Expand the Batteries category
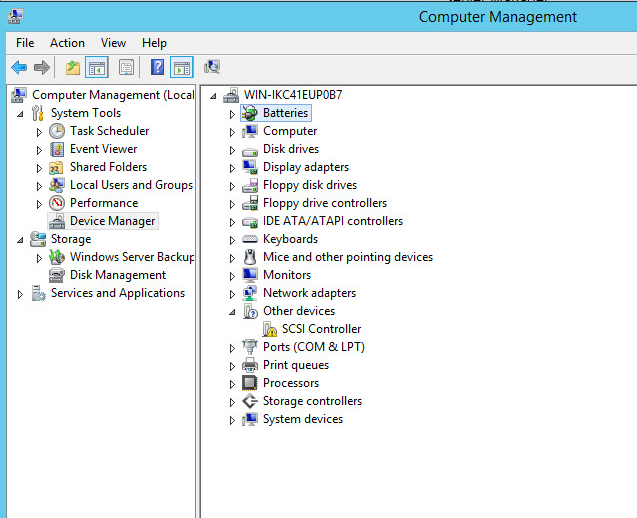637x518 pixels. tap(232, 114)
